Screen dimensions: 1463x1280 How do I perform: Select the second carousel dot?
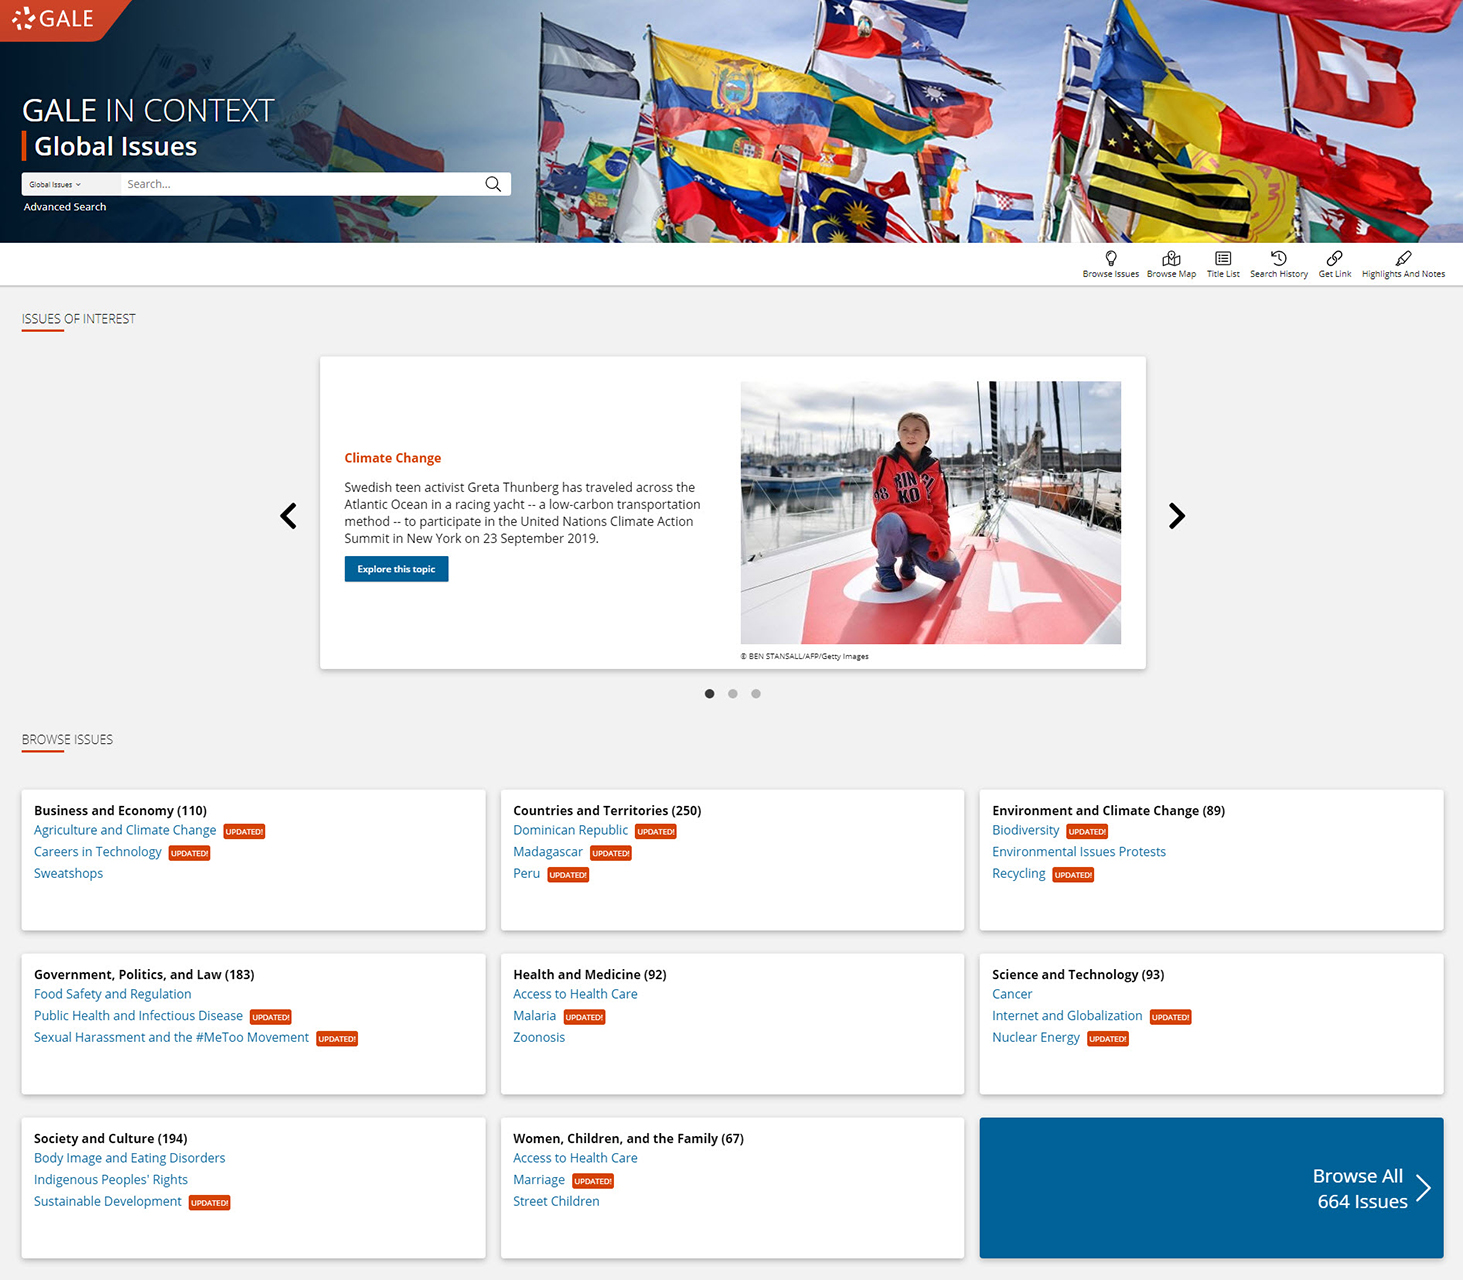[x=733, y=694]
